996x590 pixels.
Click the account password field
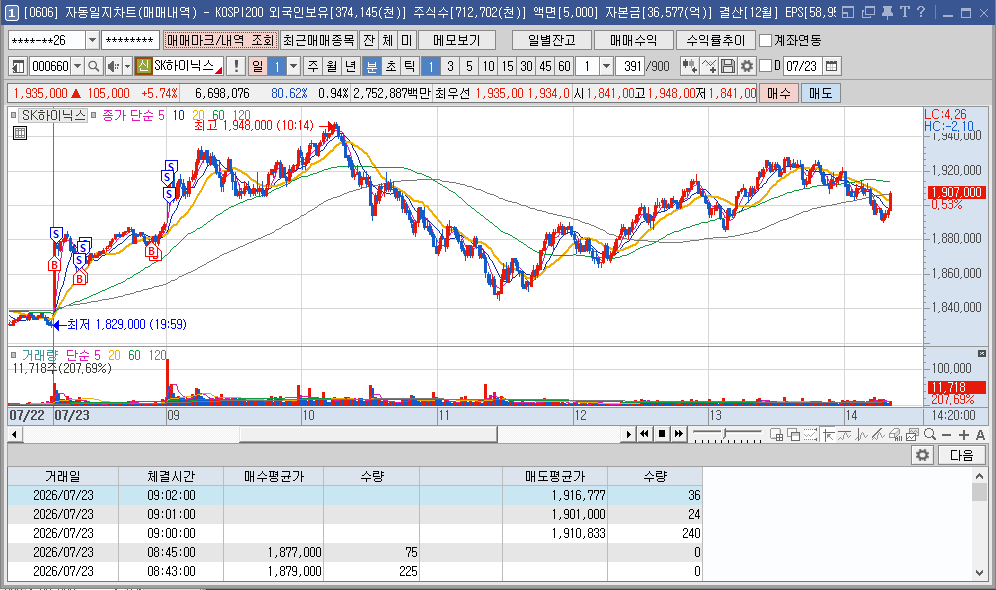point(130,40)
